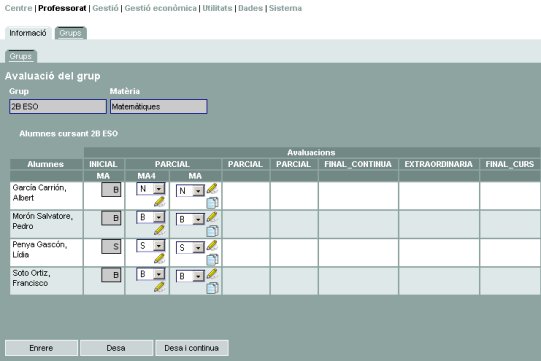Screen dimensions: 541x361
Task: Open the Professorat menu
Action: coord(62,8)
